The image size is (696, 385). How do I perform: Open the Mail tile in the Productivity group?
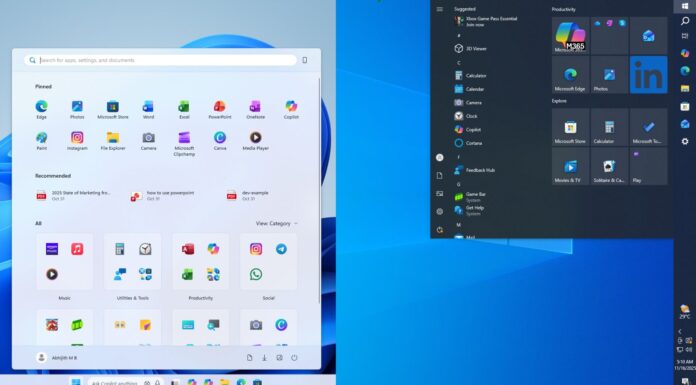[x=649, y=36]
